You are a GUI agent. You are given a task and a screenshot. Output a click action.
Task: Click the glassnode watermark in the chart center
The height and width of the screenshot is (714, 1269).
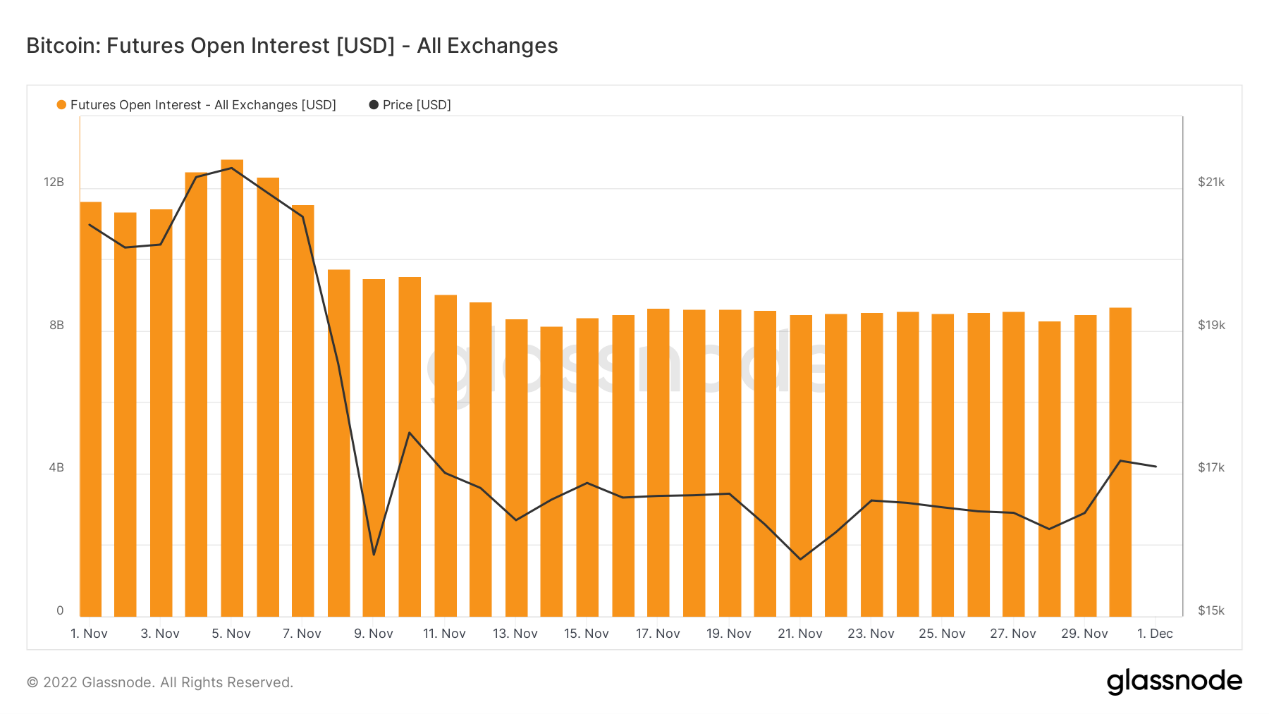pos(628,365)
